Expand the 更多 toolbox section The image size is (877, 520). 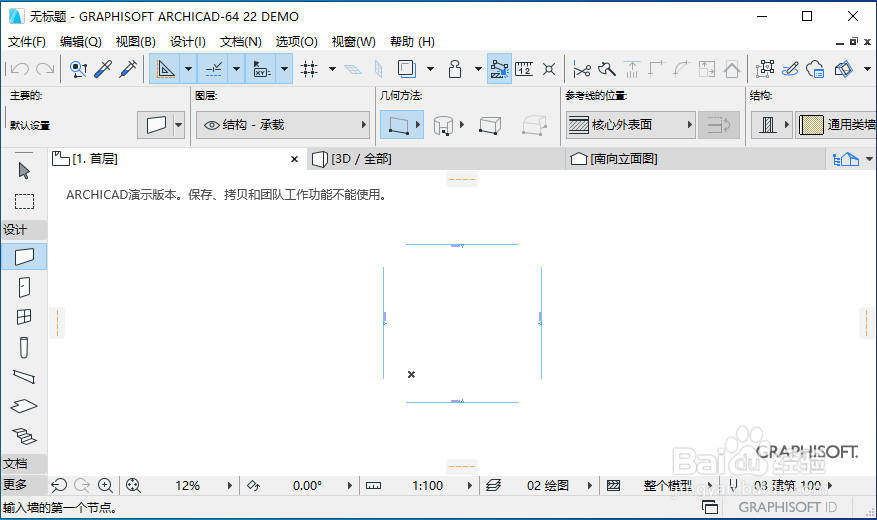tap(24, 484)
